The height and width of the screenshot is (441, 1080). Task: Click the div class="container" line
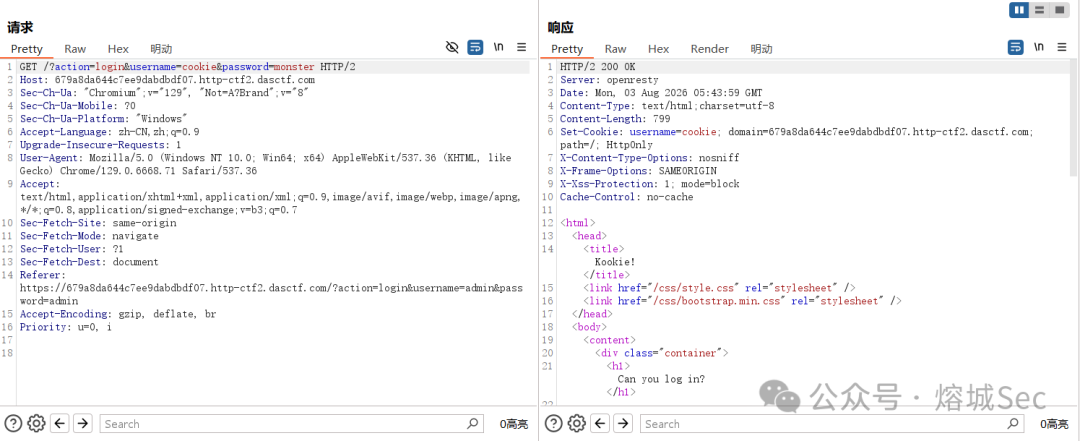tap(662, 353)
